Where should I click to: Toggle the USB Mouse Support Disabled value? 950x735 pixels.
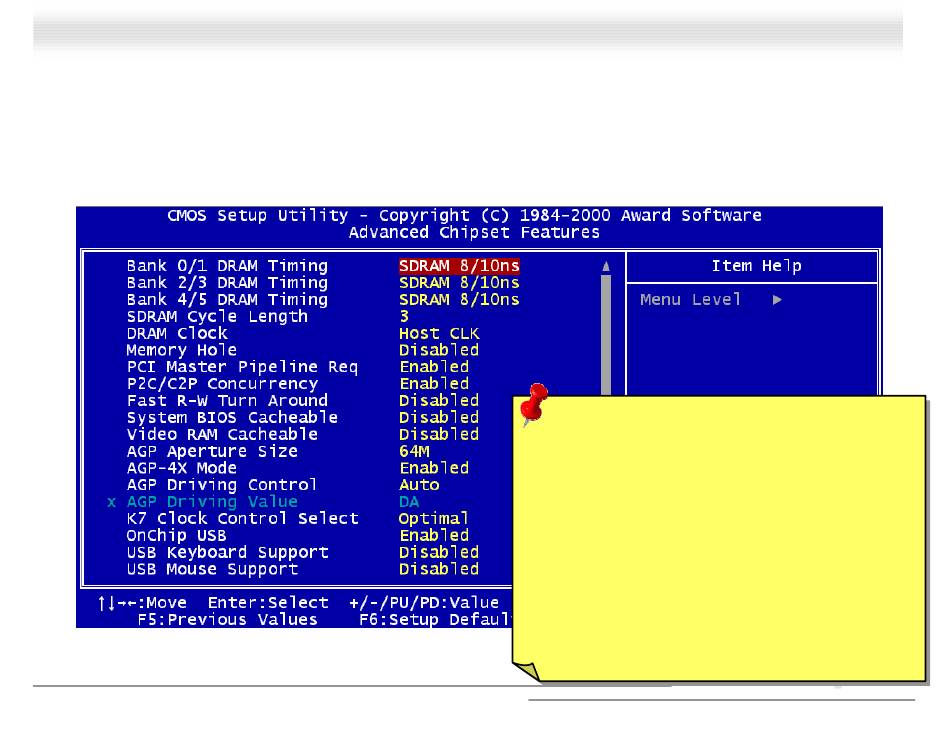(439, 570)
